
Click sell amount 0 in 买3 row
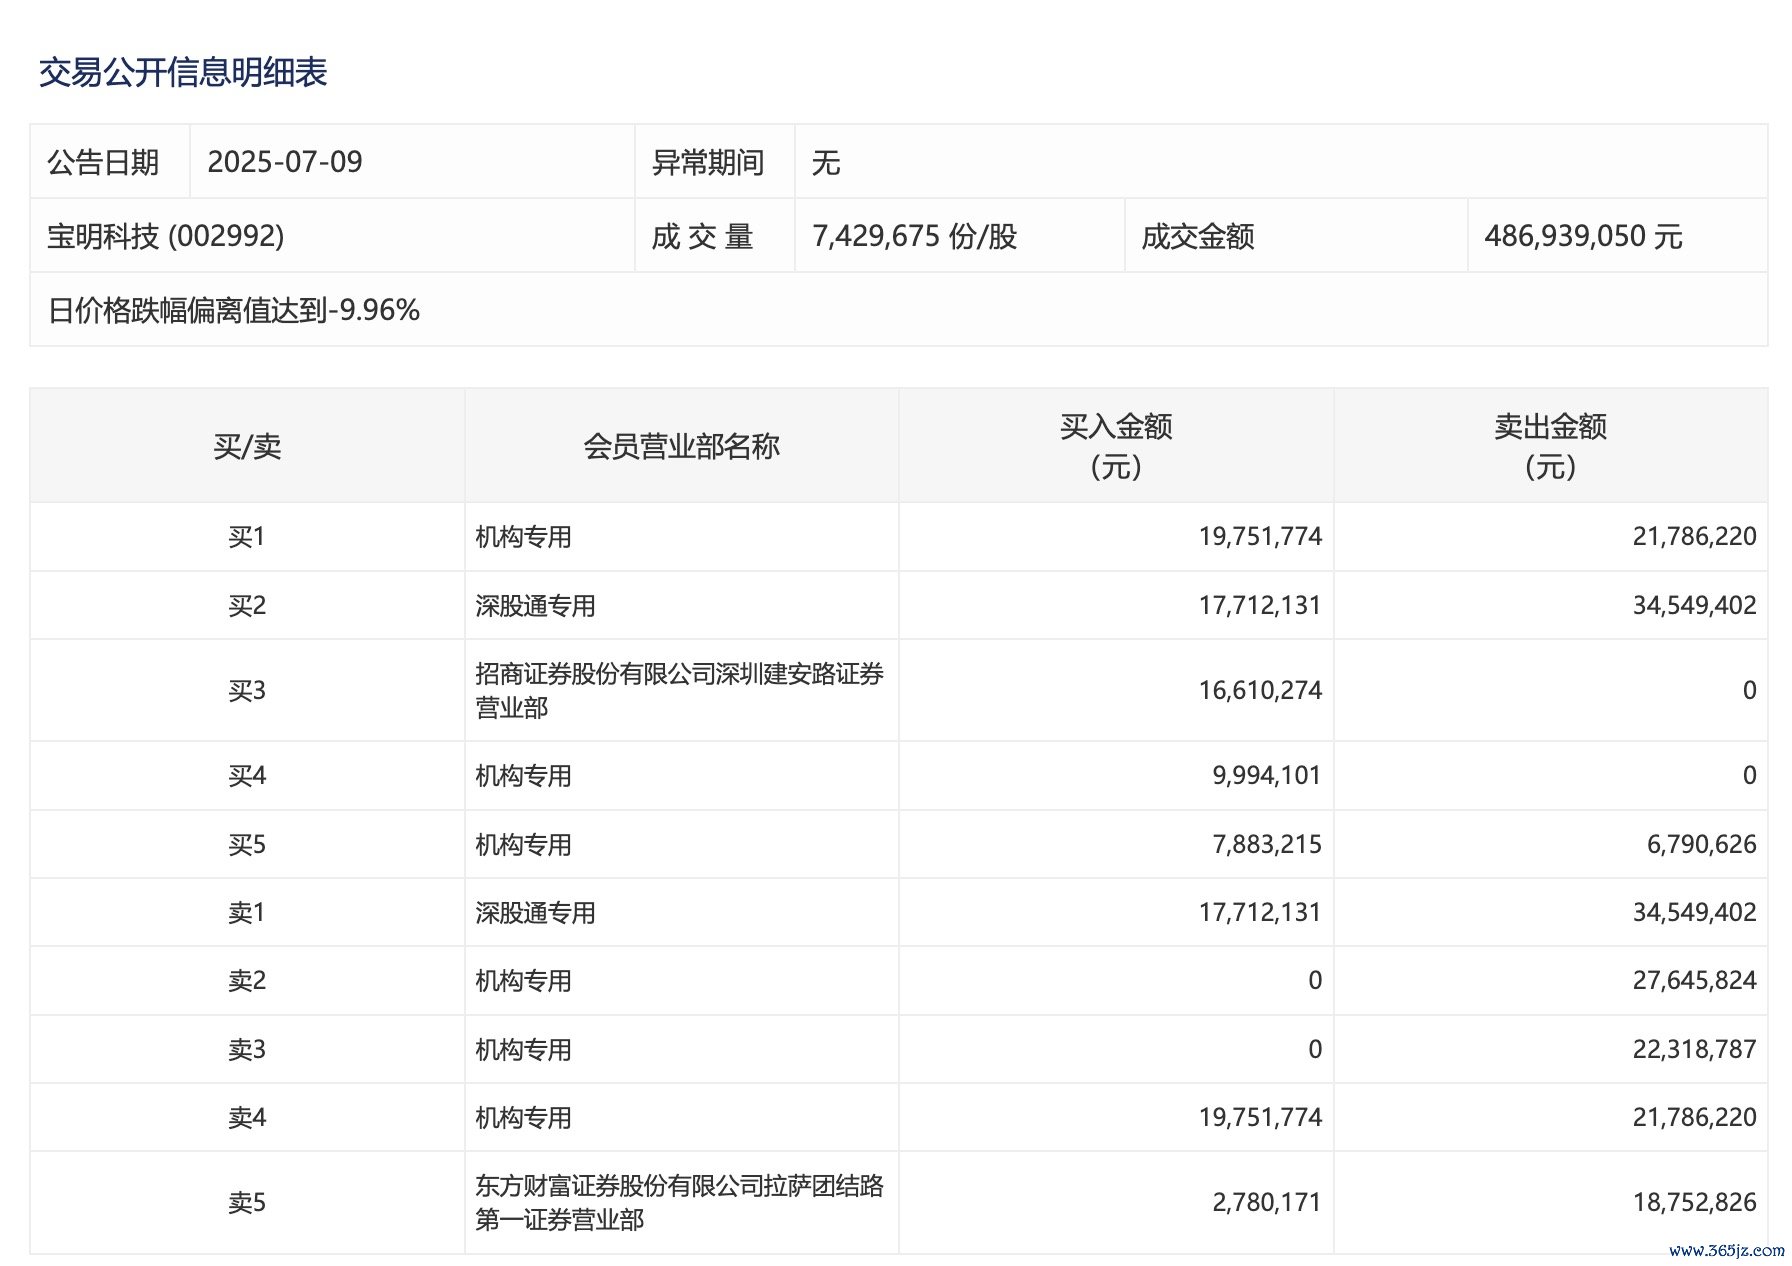tap(1749, 691)
